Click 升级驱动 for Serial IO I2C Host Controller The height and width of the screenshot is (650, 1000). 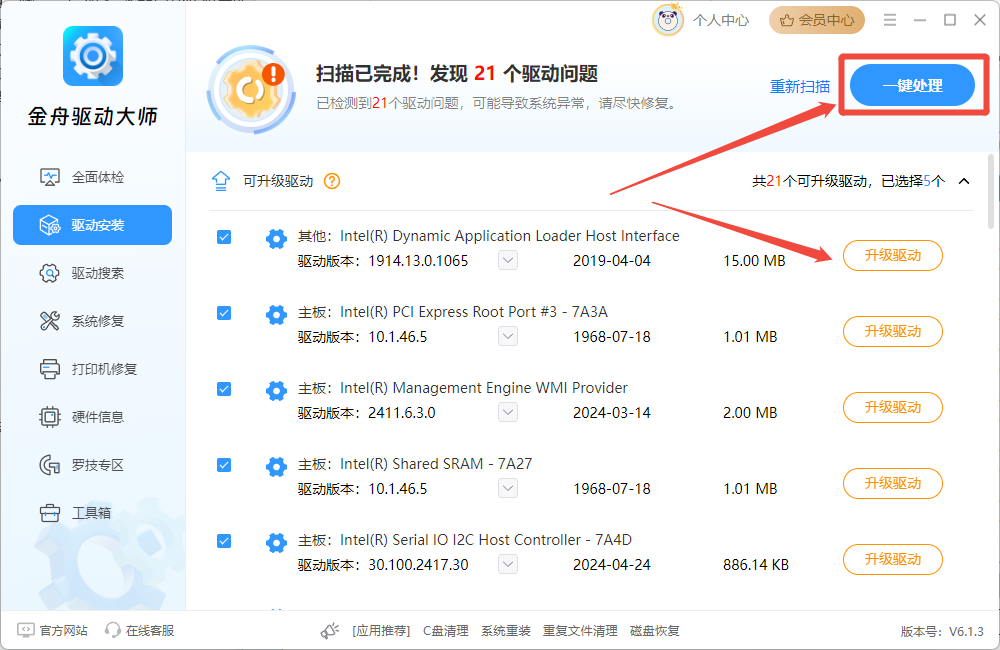[x=893, y=559]
